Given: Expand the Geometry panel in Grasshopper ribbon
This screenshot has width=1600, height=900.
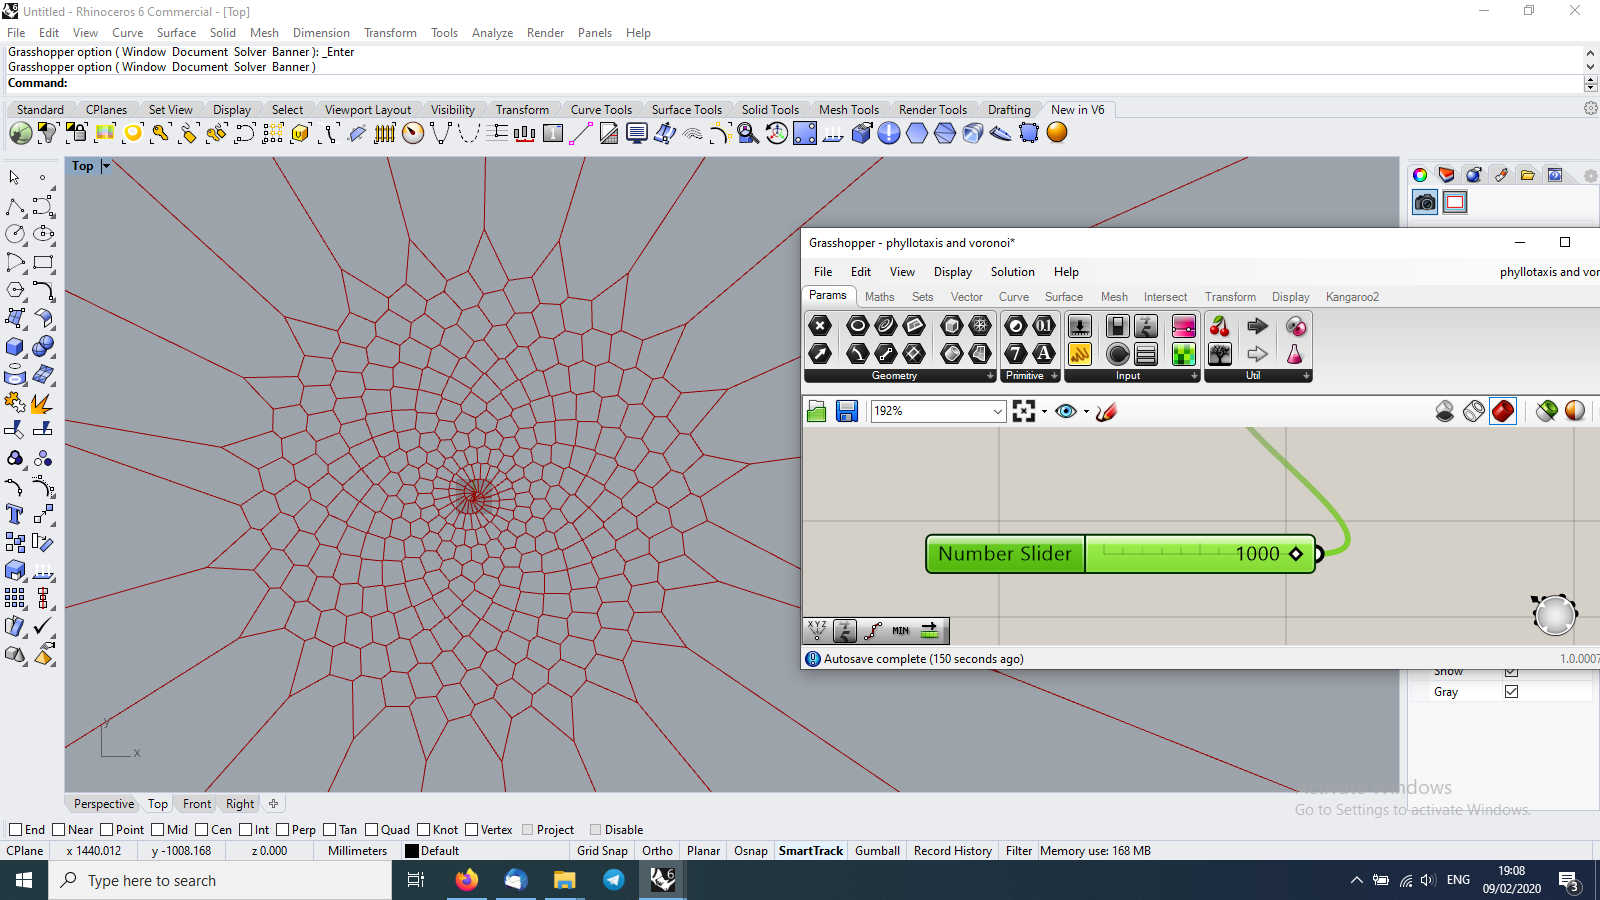Looking at the screenshot, I should point(990,376).
